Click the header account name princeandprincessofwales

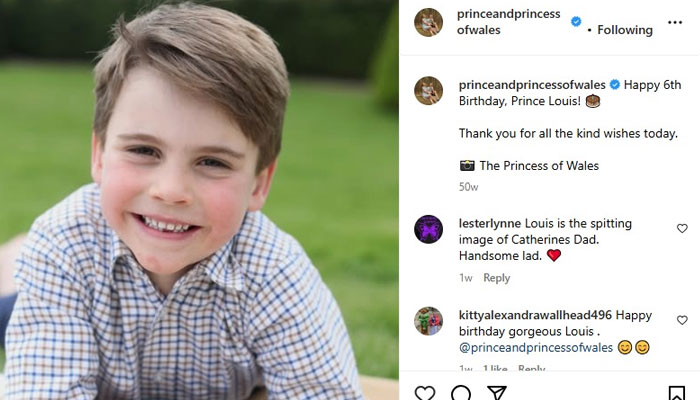point(508,22)
